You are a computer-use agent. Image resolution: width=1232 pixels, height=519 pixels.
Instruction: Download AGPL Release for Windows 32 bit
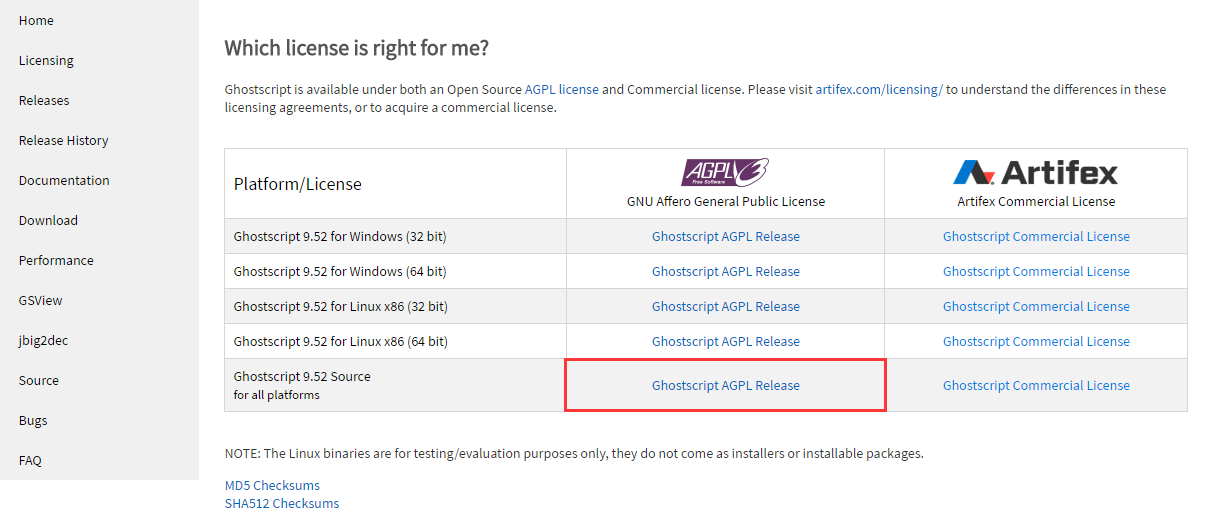pyautogui.click(x=726, y=236)
